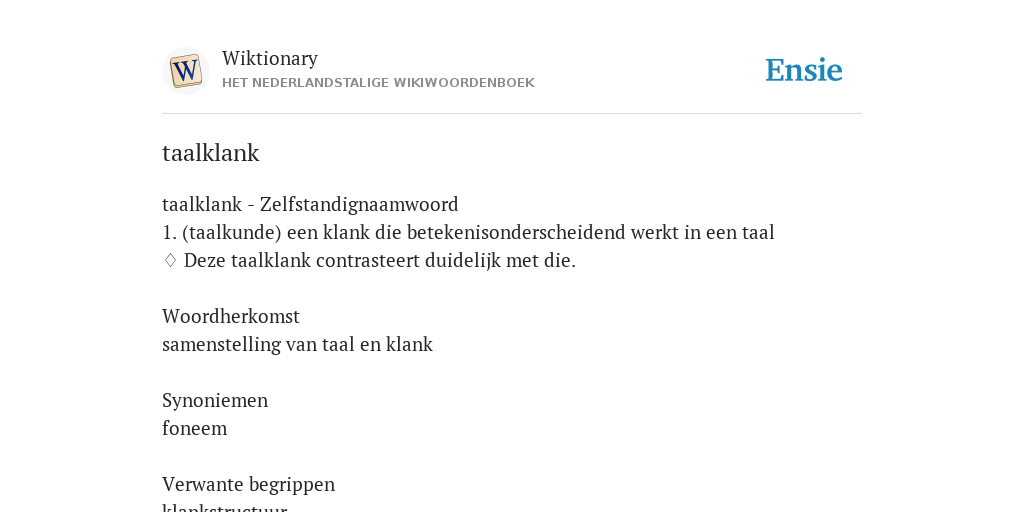Click the definition sentence starting with '(taalkunde)'
This screenshot has height=512, width=1024.
coord(478,232)
